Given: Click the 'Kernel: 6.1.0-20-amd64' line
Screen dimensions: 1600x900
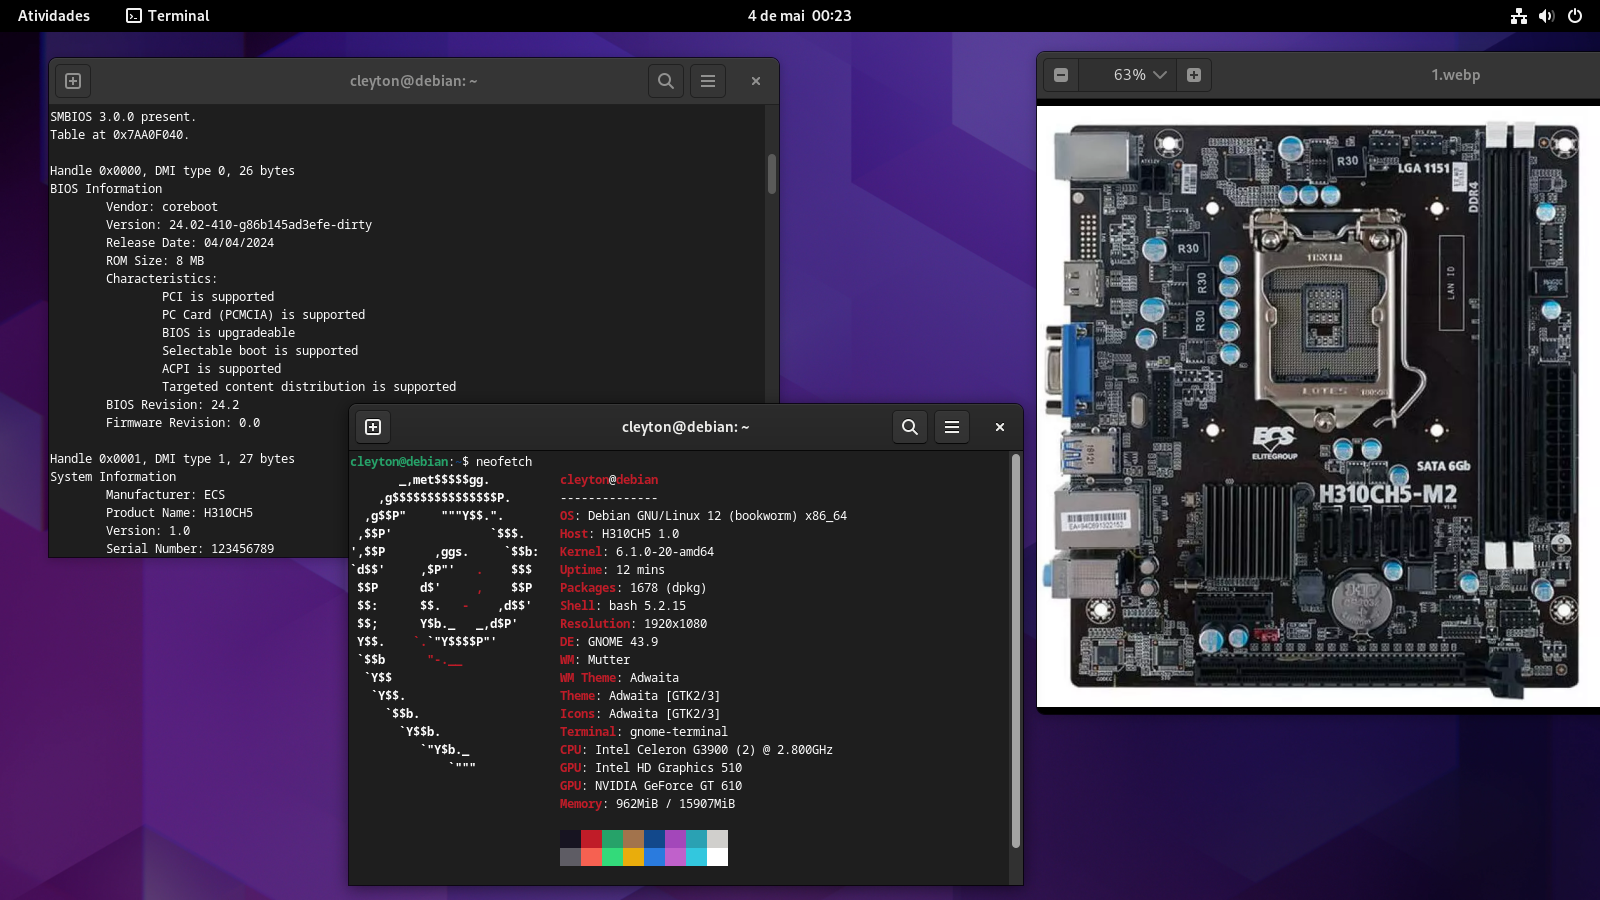Looking at the screenshot, I should pyautogui.click(x=637, y=552).
